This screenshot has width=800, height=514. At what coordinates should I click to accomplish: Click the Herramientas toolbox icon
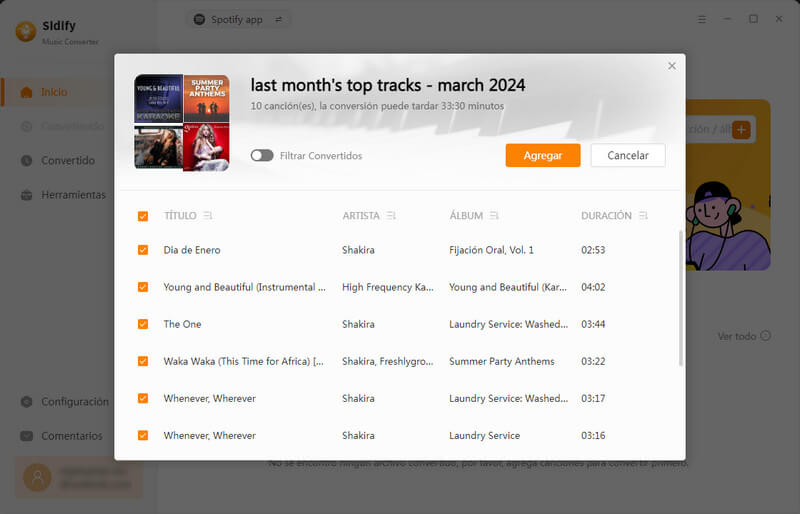pos(27,194)
